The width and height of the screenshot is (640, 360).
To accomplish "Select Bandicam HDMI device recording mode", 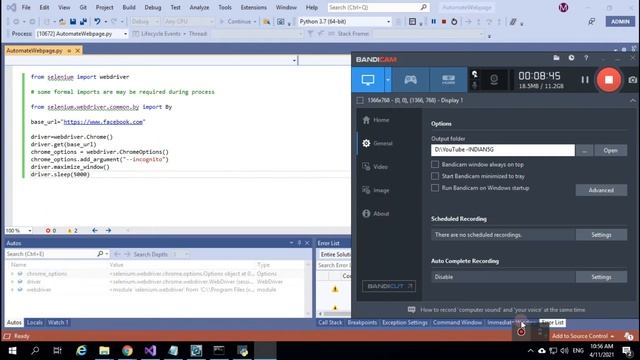I will coord(448,80).
